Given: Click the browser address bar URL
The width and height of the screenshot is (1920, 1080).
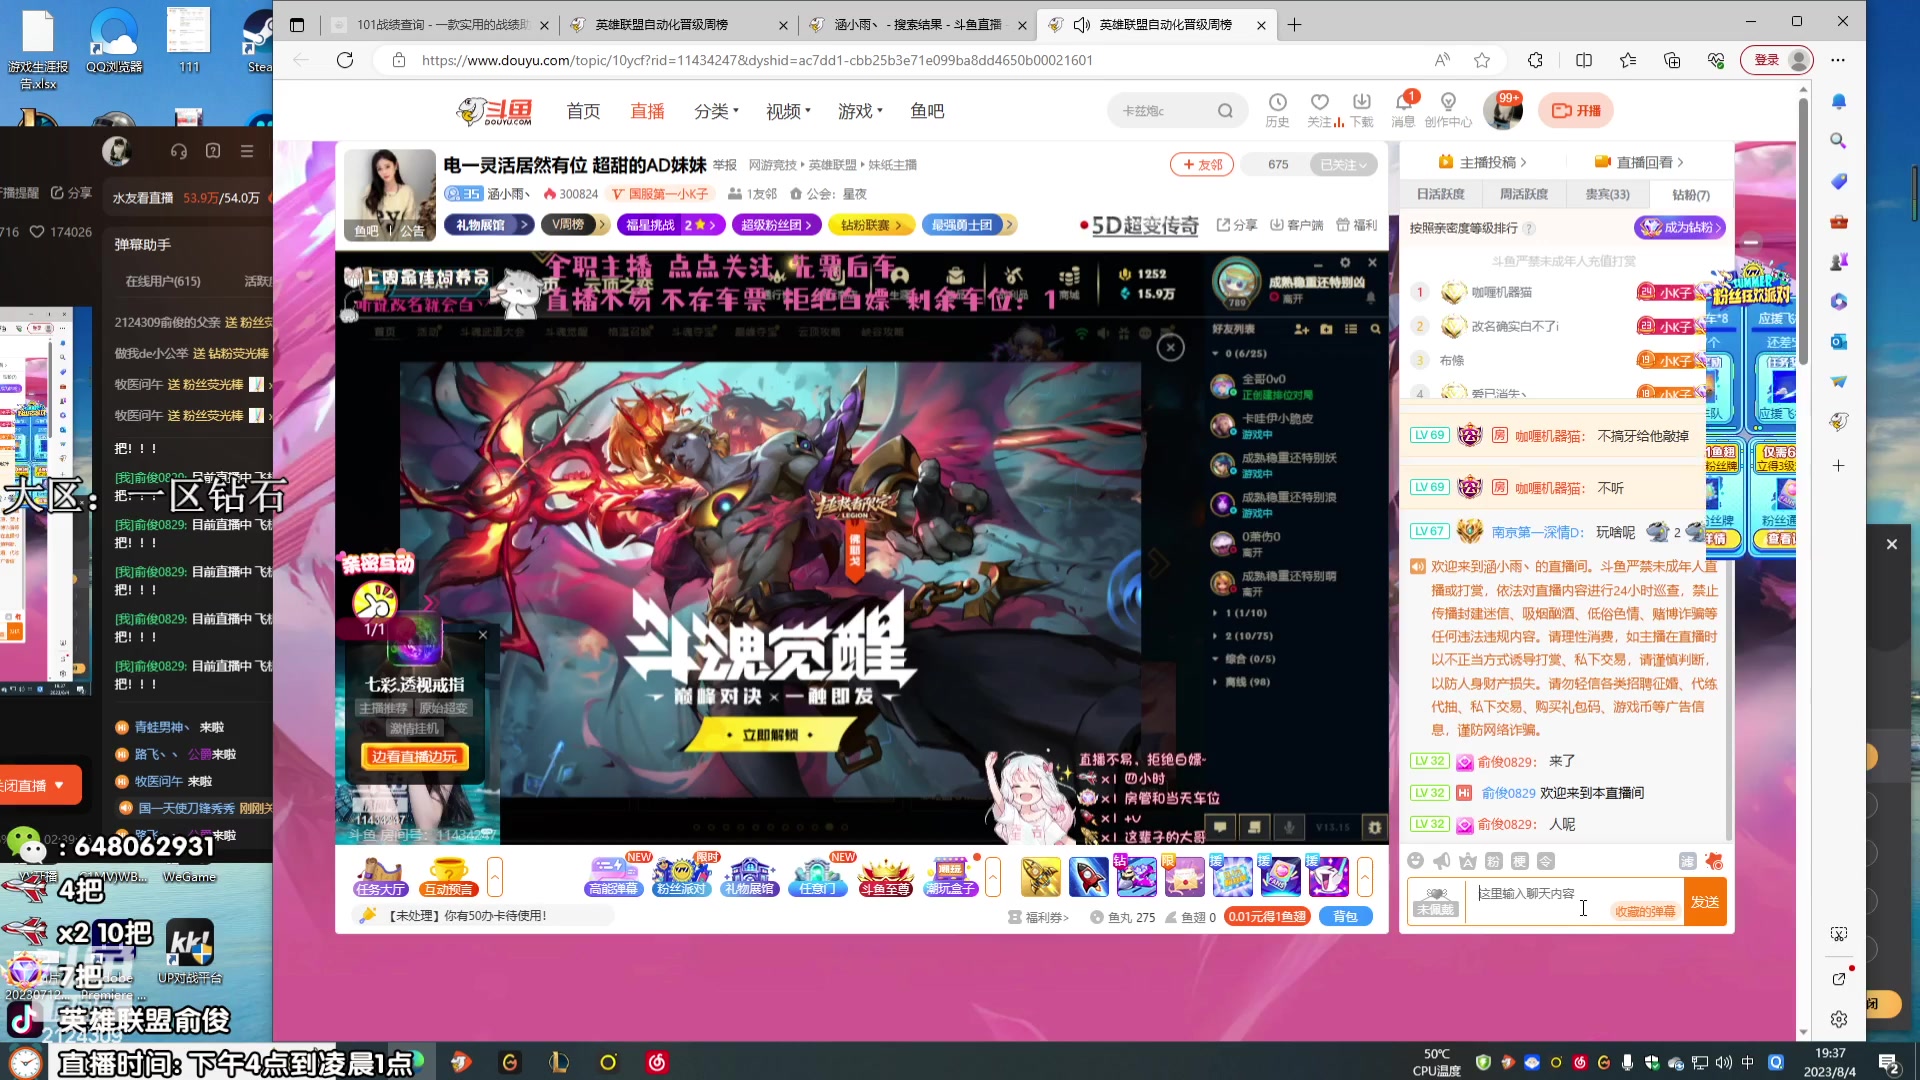Looking at the screenshot, I should point(757,60).
